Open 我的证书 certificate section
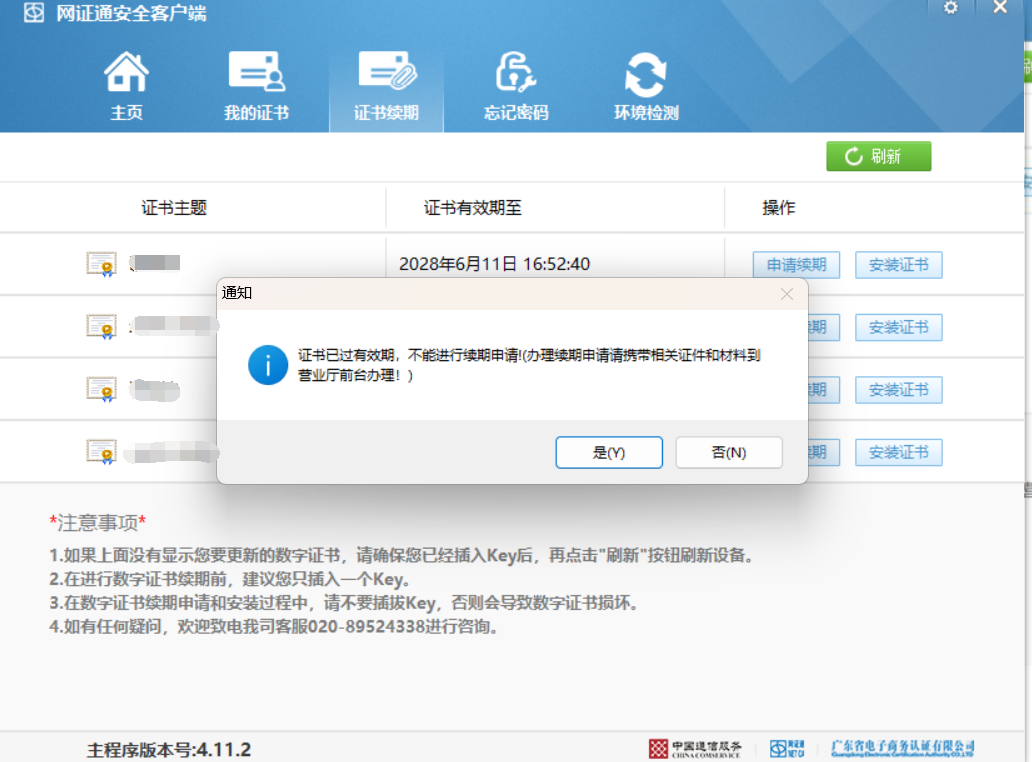Image resolution: width=1032 pixels, height=762 pixels. (256, 86)
